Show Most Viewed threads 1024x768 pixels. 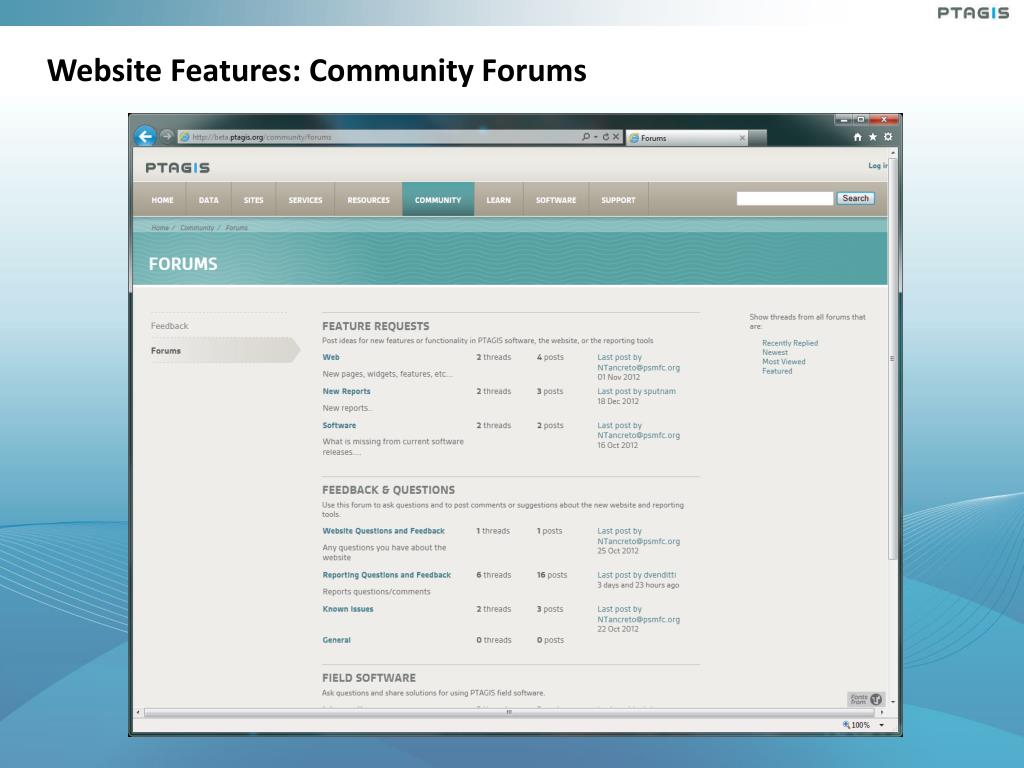[783, 362]
